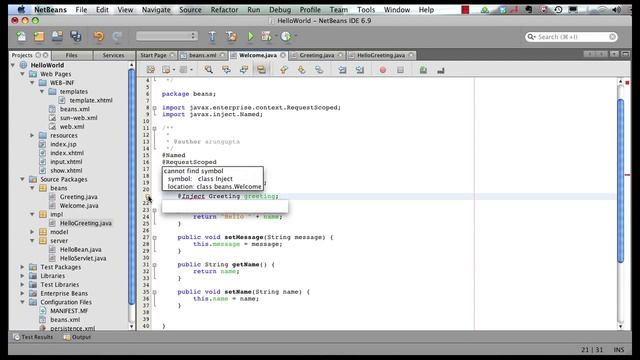Screen dimensions: 640x360
Task: Collapse the setName method fold
Action: click(x=155, y=292)
